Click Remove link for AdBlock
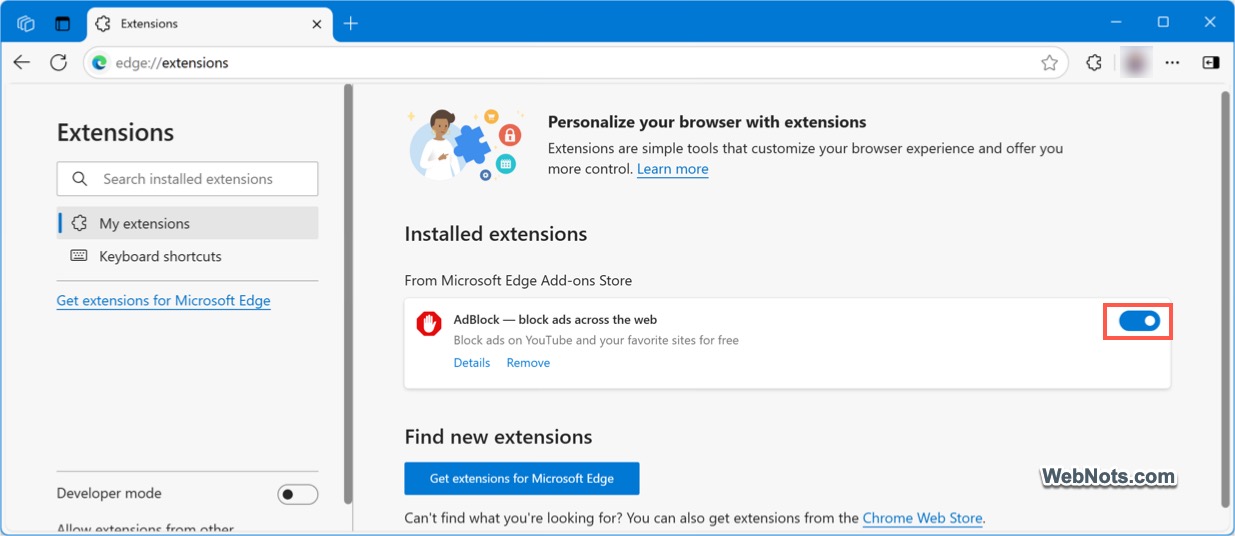The height and width of the screenshot is (536, 1235). click(528, 363)
